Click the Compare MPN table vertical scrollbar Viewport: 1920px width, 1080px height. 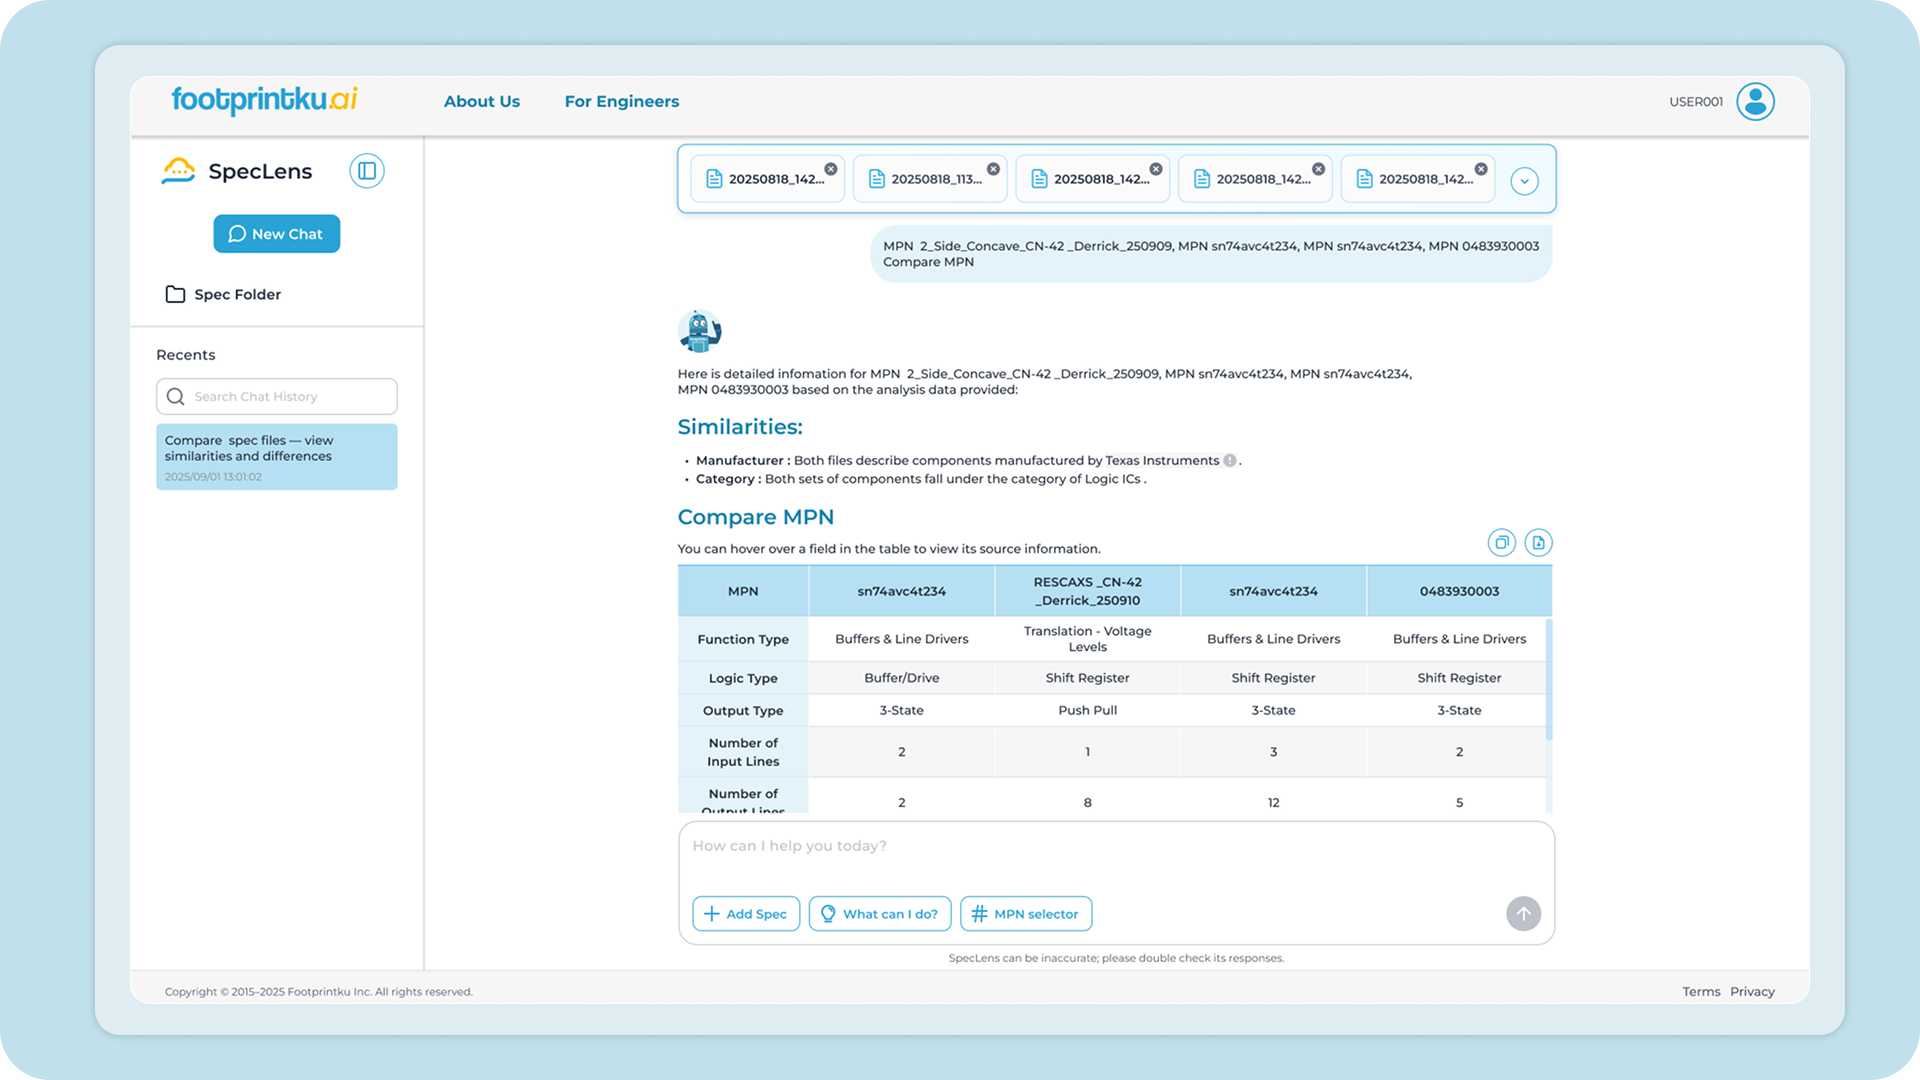1549,680
